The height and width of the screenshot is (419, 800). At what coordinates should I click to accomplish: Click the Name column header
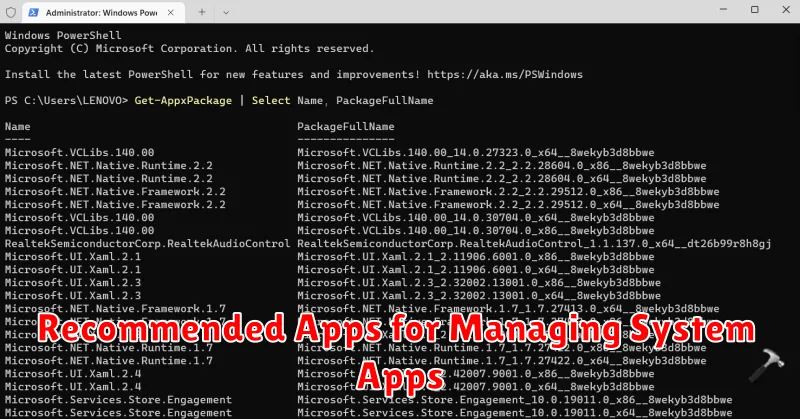pyautogui.click(x=18, y=127)
